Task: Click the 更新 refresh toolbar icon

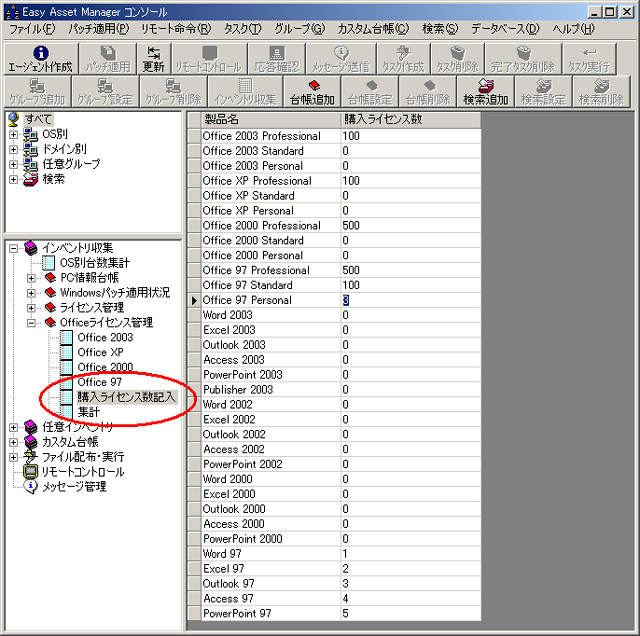Action: click(153, 59)
